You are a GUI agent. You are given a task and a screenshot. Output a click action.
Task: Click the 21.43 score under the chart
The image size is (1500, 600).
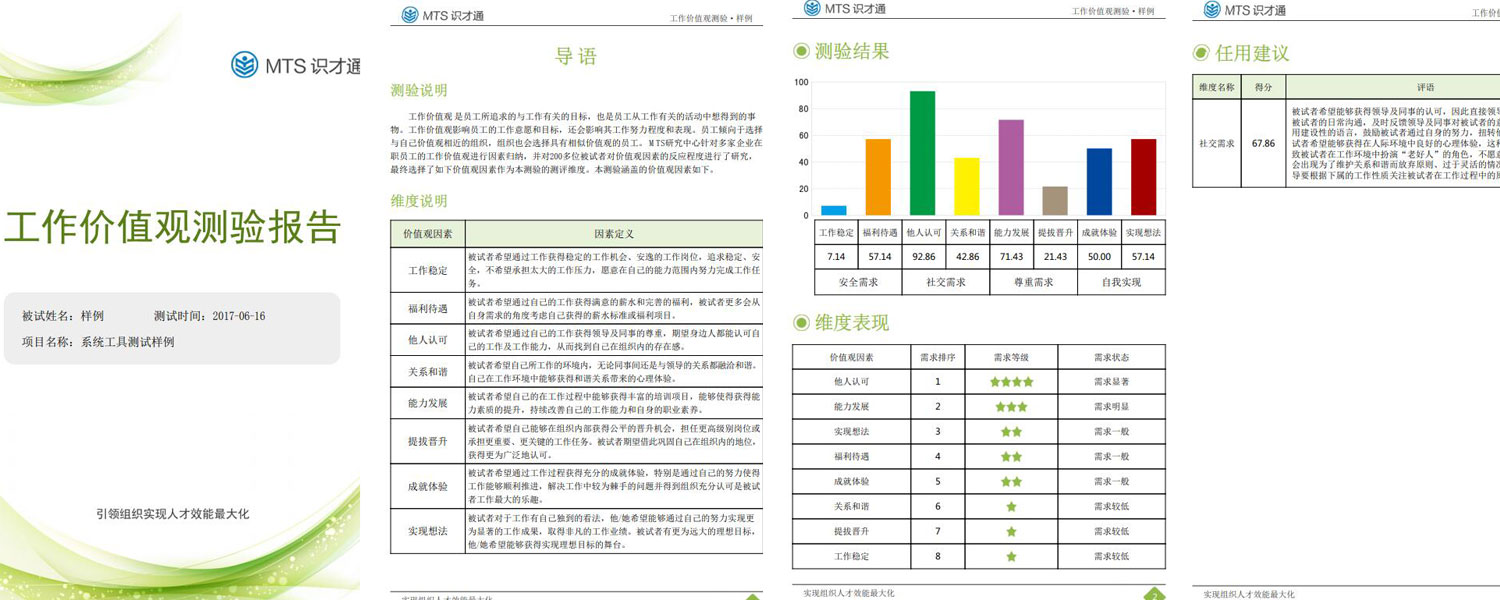(1055, 257)
